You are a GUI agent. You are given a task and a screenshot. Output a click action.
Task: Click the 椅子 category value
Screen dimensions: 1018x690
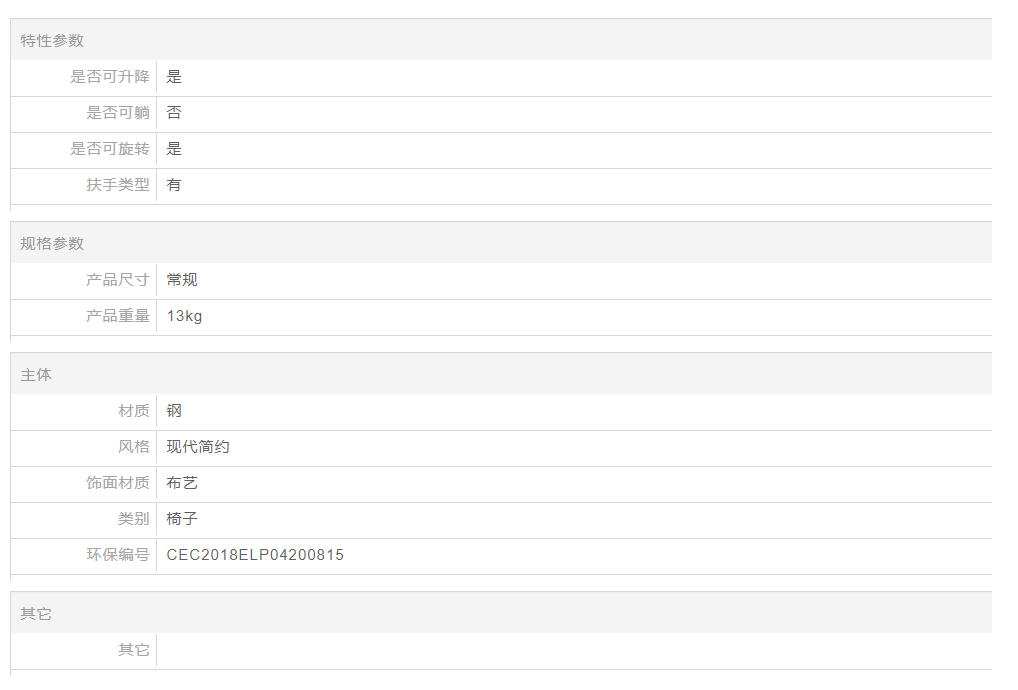(x=182, y=519)
